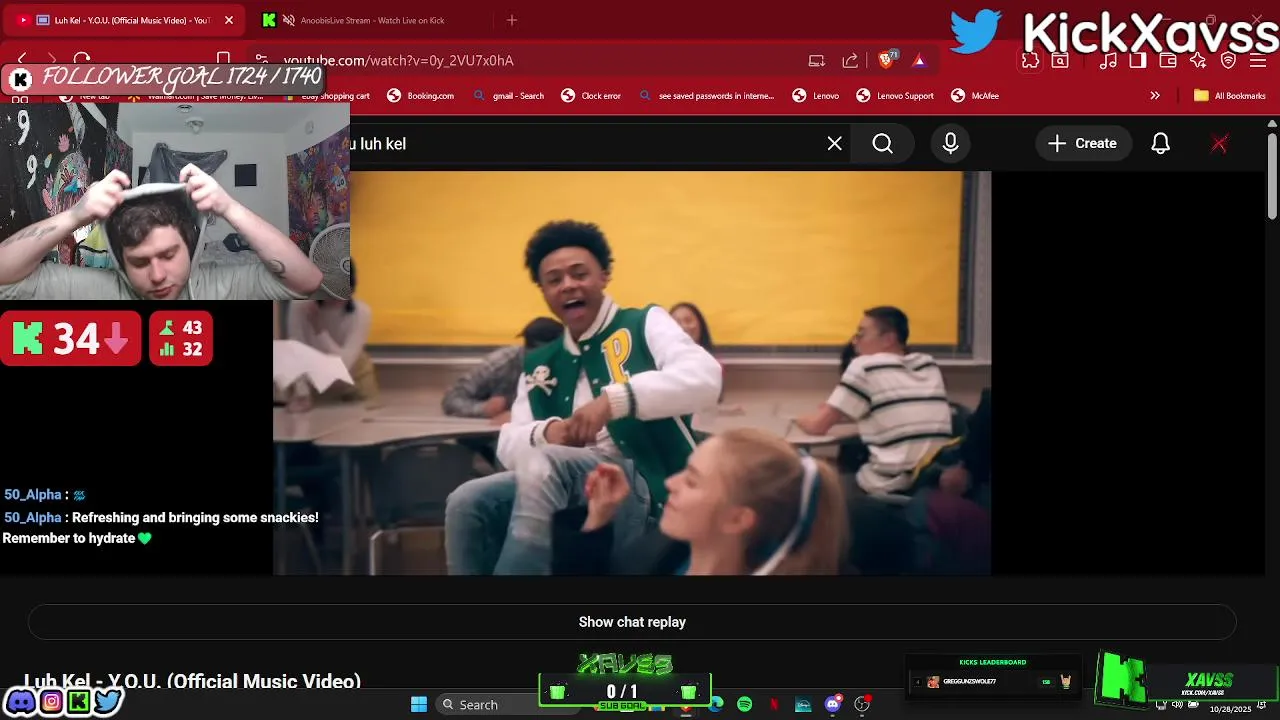Image resolution: width=1280 pixels, height=720 pixels.
Task: Open the Lenovo bookmark
Action: pyautogui.click(x=816, y=96)
